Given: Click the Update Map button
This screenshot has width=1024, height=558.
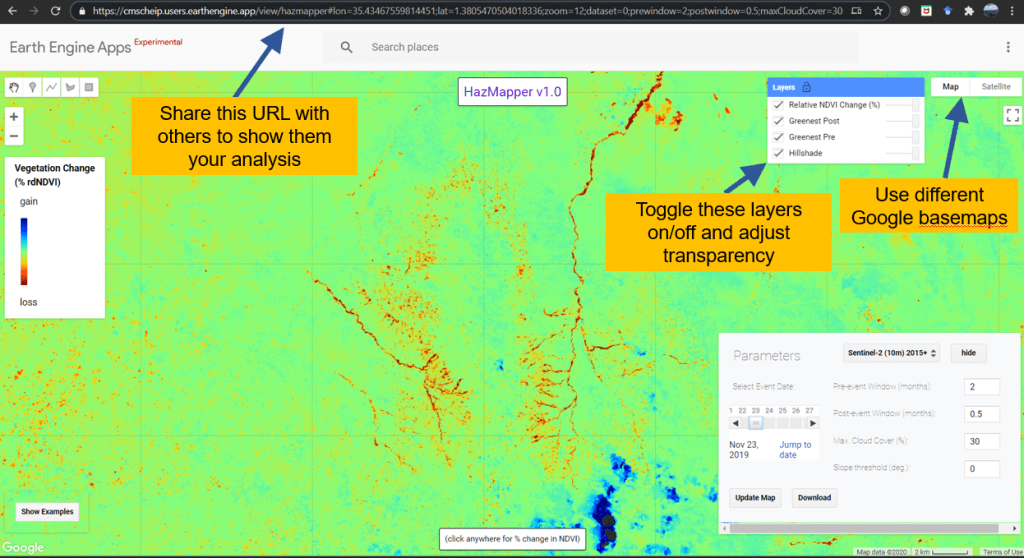Looking at the screenshot, I should [x=755, y=497].
